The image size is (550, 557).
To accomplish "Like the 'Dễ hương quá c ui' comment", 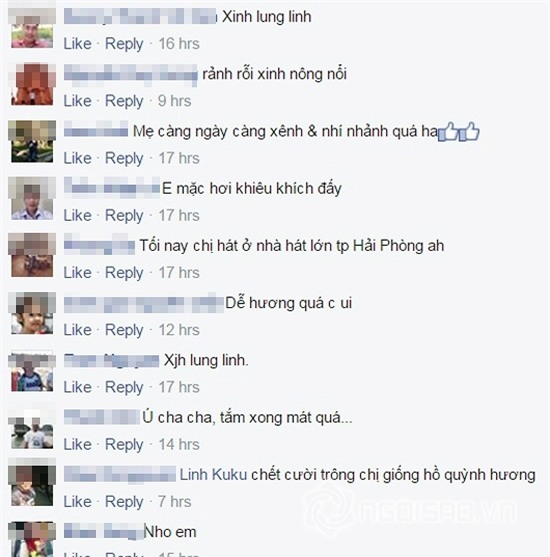I will coord(77,330).
